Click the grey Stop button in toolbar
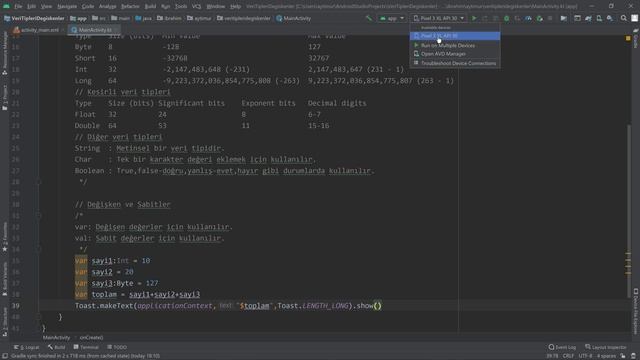Viewport: 640px width, 360px height. 550,18
